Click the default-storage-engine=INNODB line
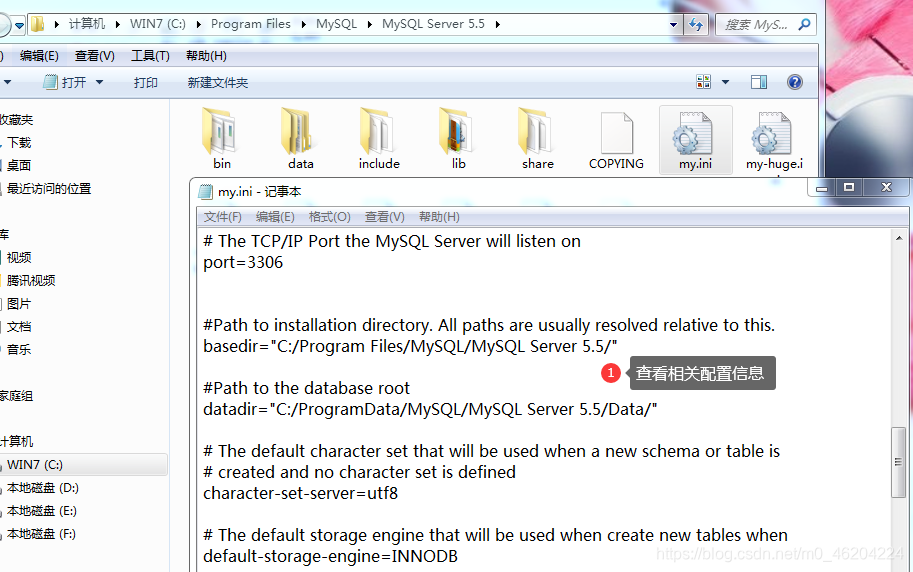 [x=330, y=556]
